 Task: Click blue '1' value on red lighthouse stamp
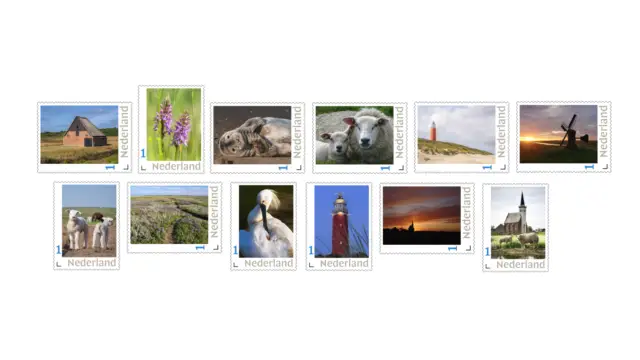point(311,251)
